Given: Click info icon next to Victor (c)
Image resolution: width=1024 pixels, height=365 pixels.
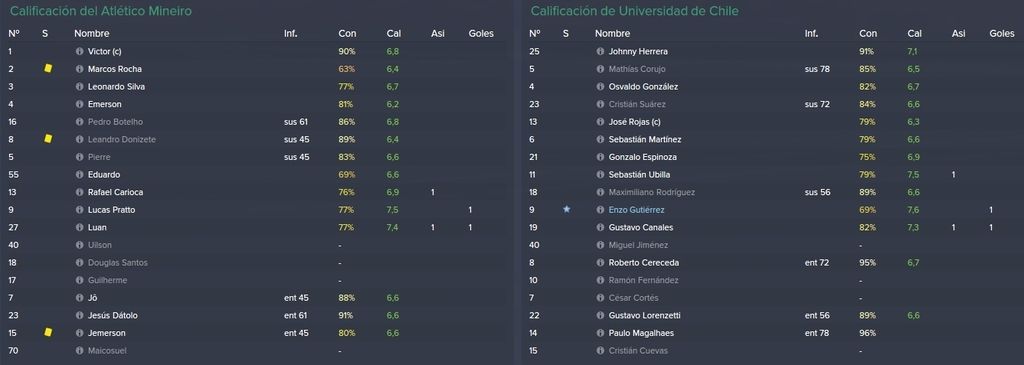Looking at the screenshot, I should tap(80, 51).
